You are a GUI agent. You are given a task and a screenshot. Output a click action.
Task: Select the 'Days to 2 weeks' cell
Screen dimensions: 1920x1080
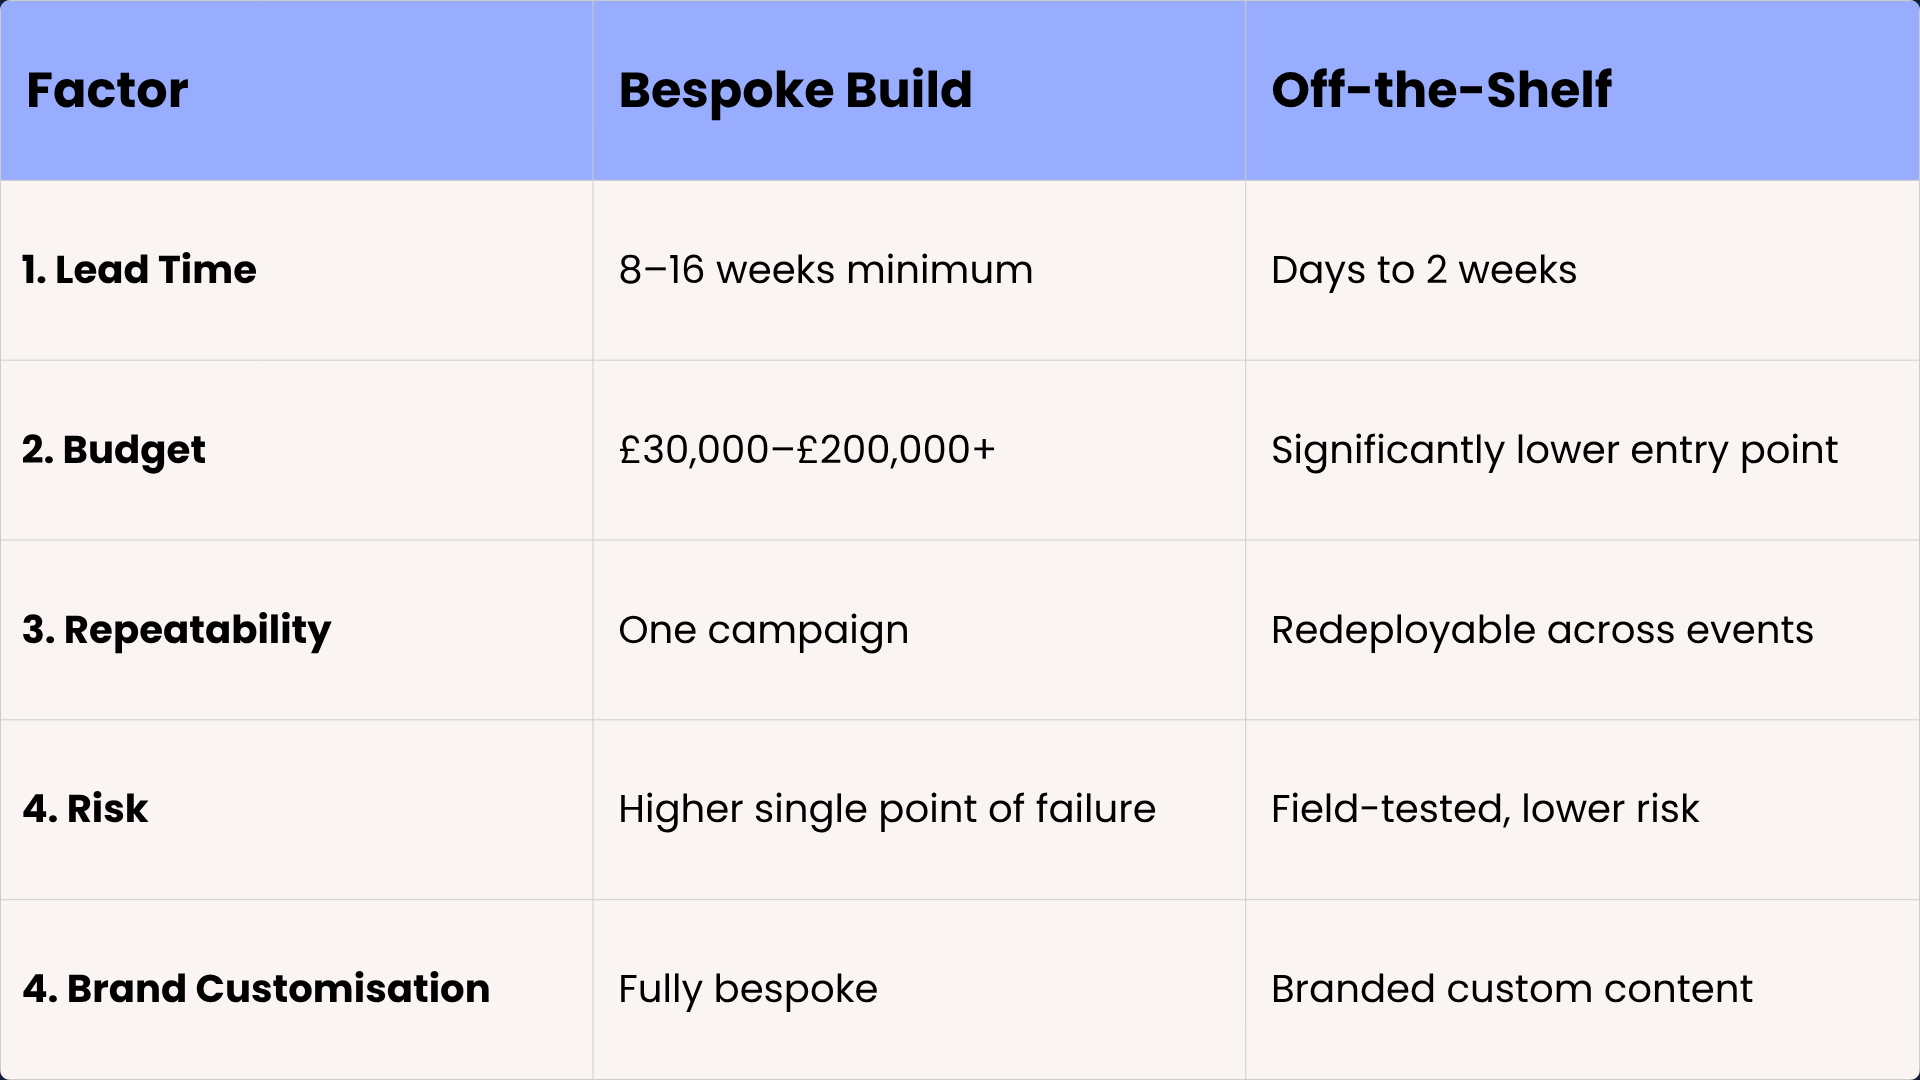(1423, 270)
